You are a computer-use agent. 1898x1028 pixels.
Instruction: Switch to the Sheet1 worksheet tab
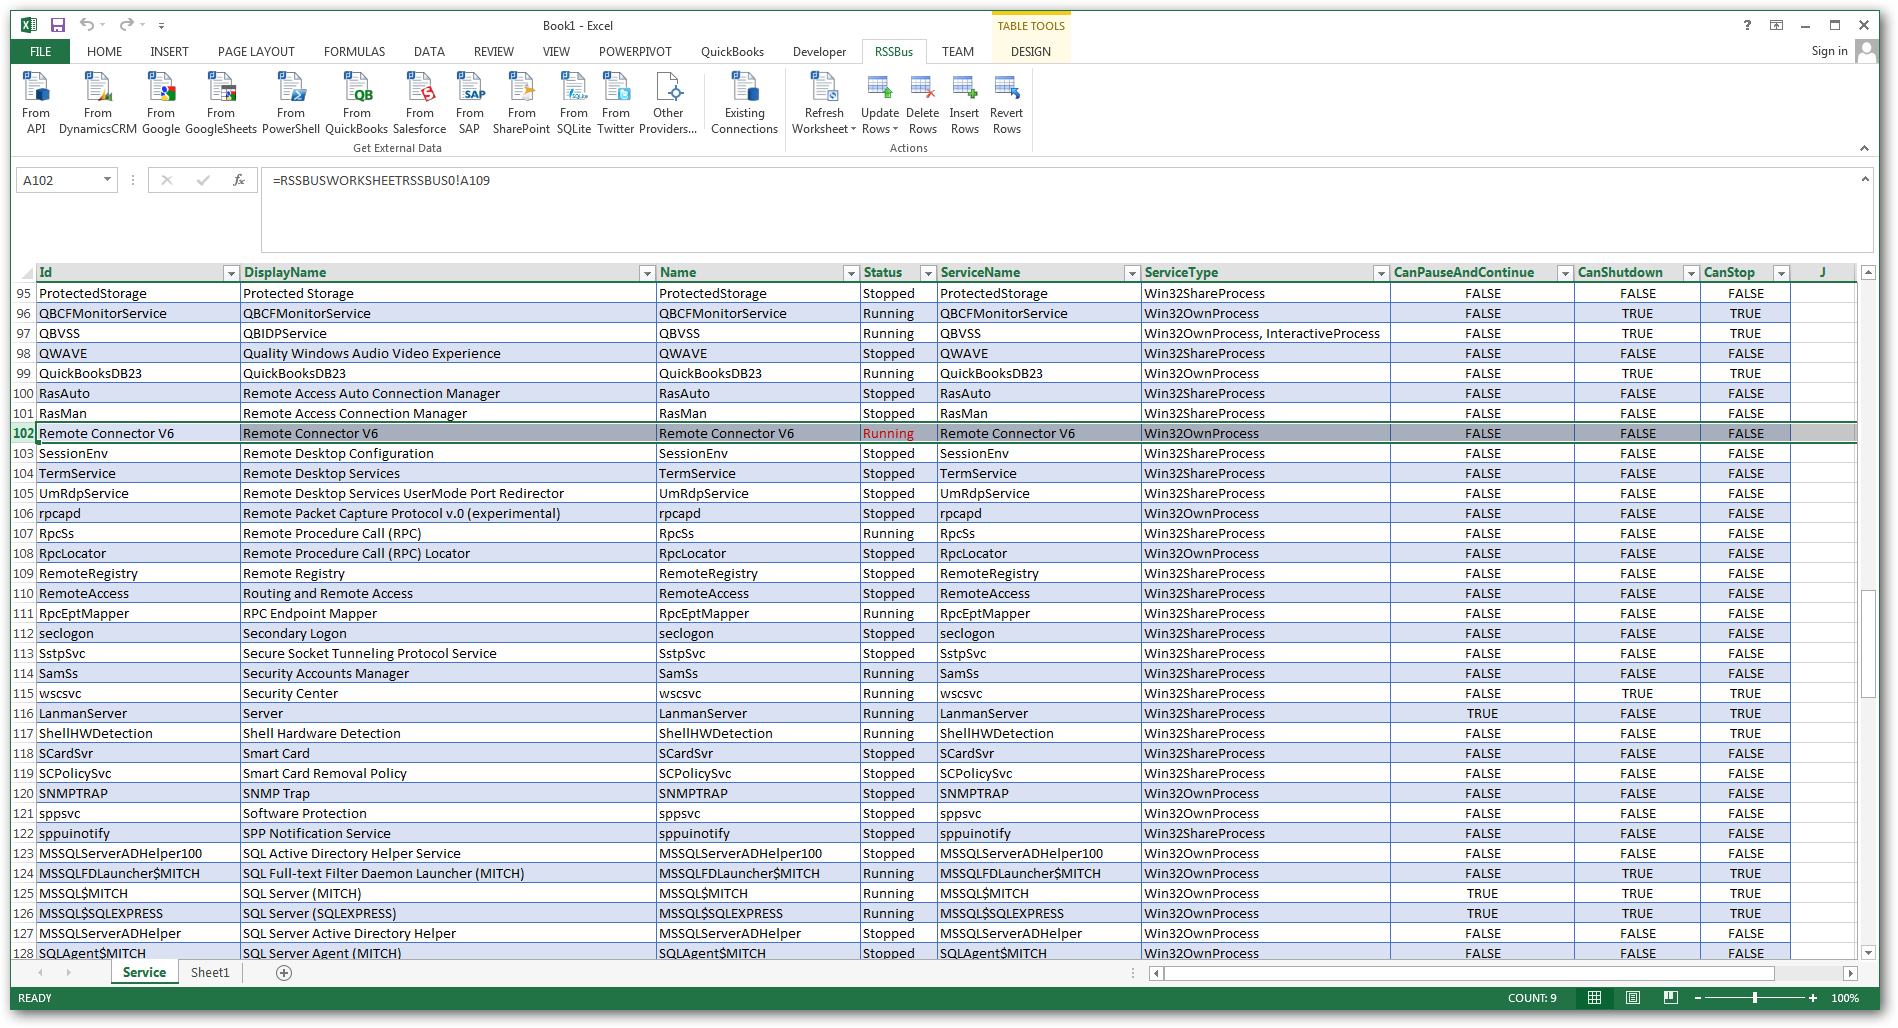pyautogui.click(x=210, y=973)
